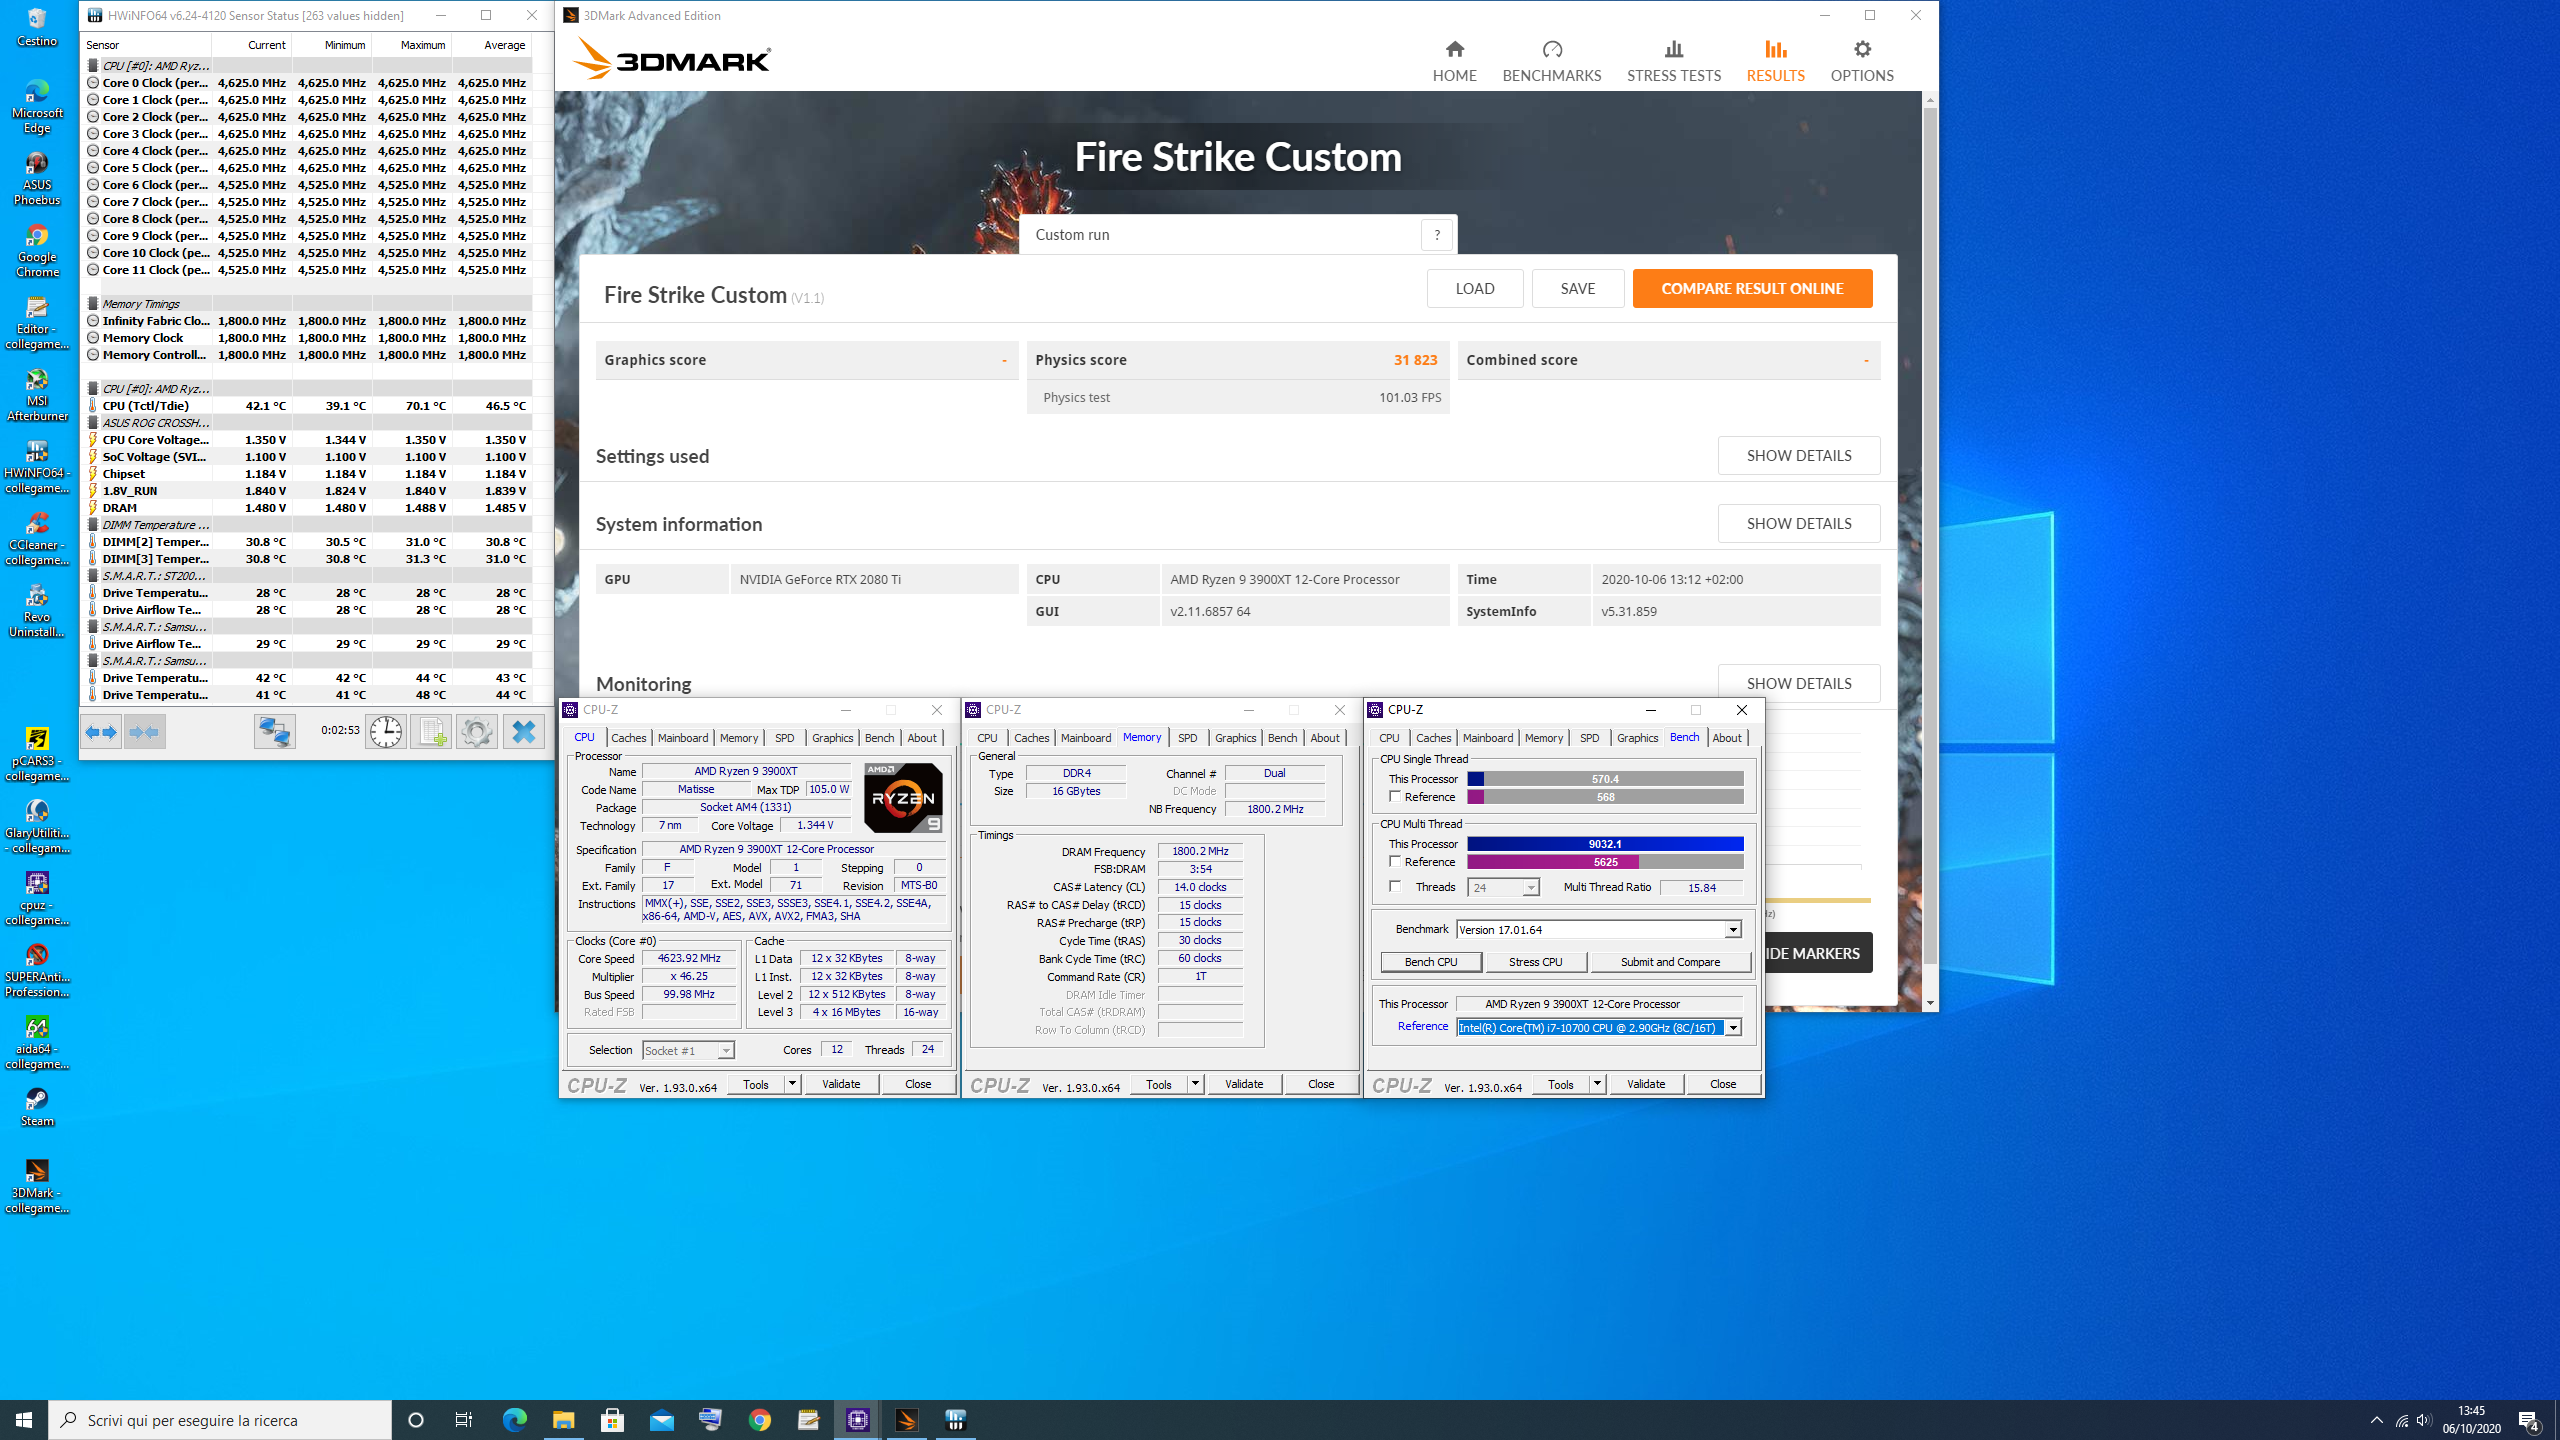
Task: Select Infinity Fabric Clock sensor row
Action: click(x=306, y=321)
